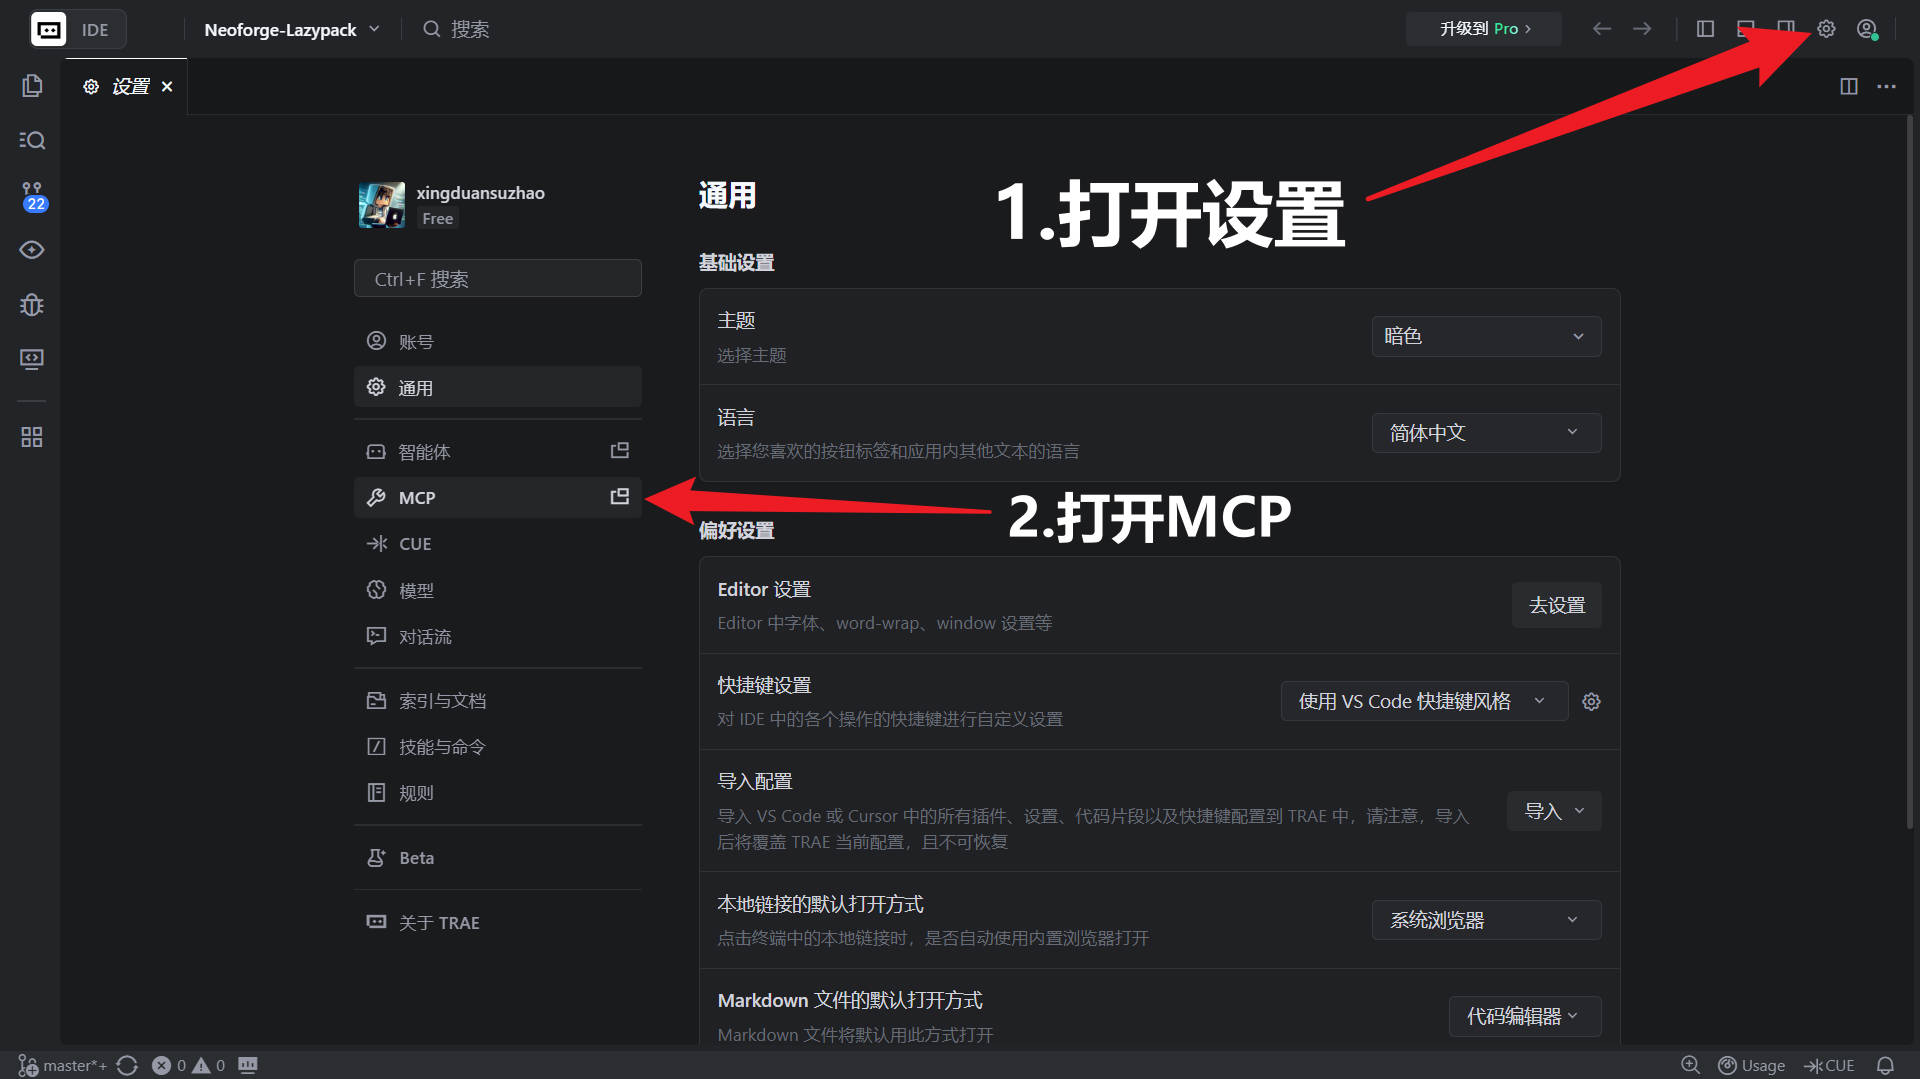Select 索引与文档 in settings sidebar
This screenshot has width=1920, height=1079.
(498, 700)
